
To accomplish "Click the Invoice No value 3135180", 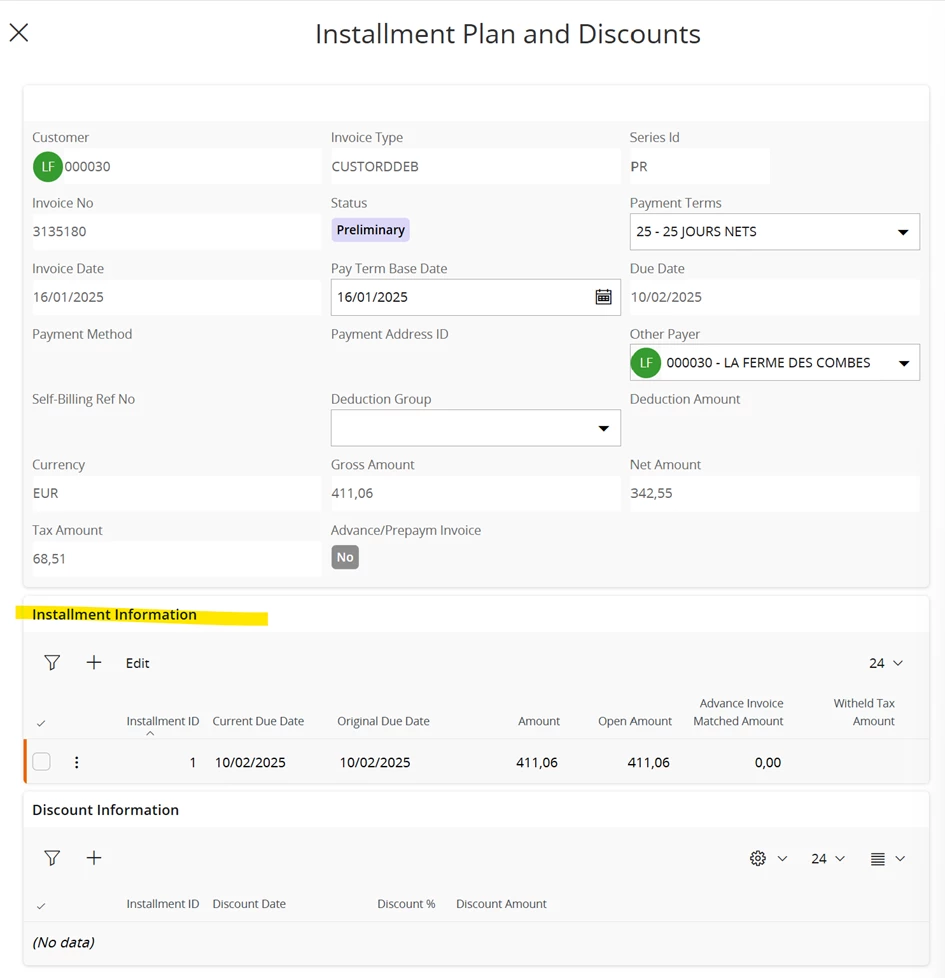I will (x=59, y=231).
